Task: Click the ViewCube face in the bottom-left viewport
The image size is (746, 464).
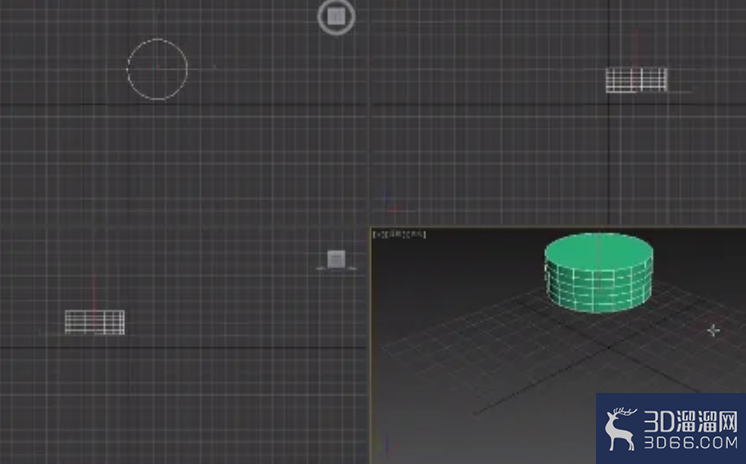Action: [x=336, y=259]
